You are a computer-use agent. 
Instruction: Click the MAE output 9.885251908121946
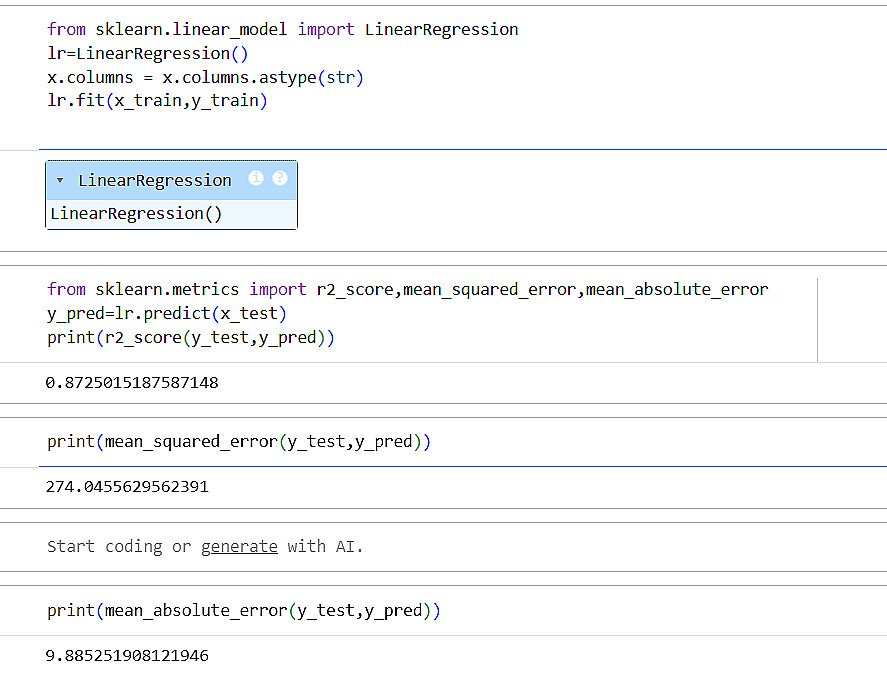[127, 656]
